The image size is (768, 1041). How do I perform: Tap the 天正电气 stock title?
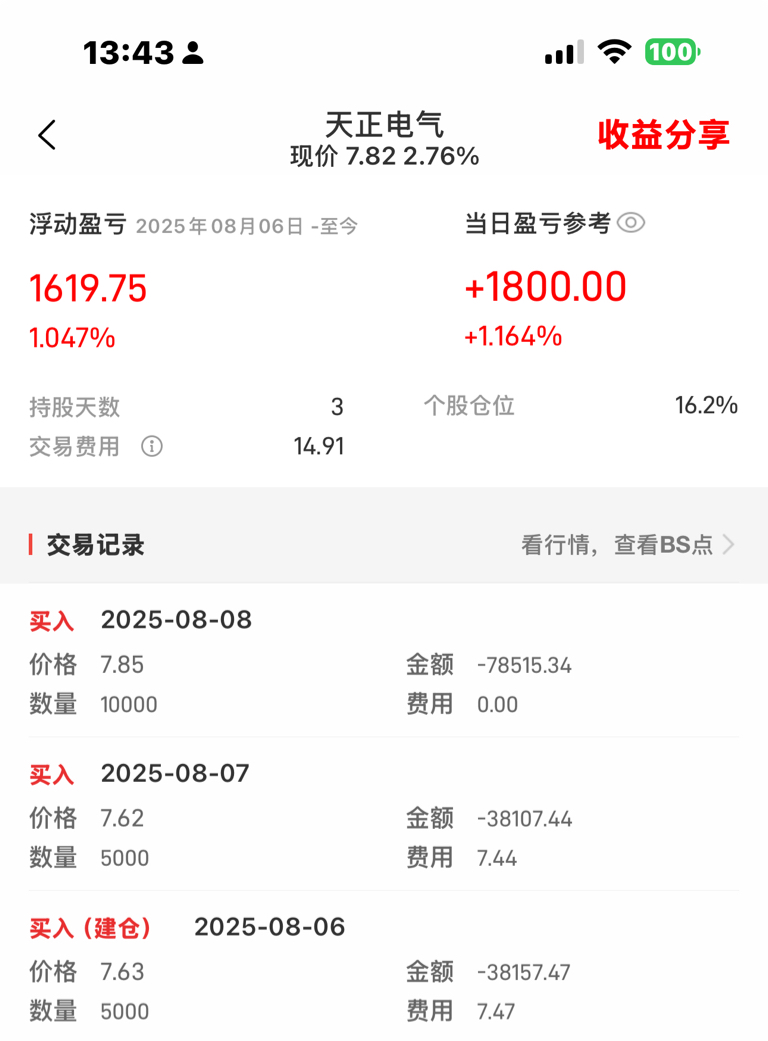tap(384, 125)
